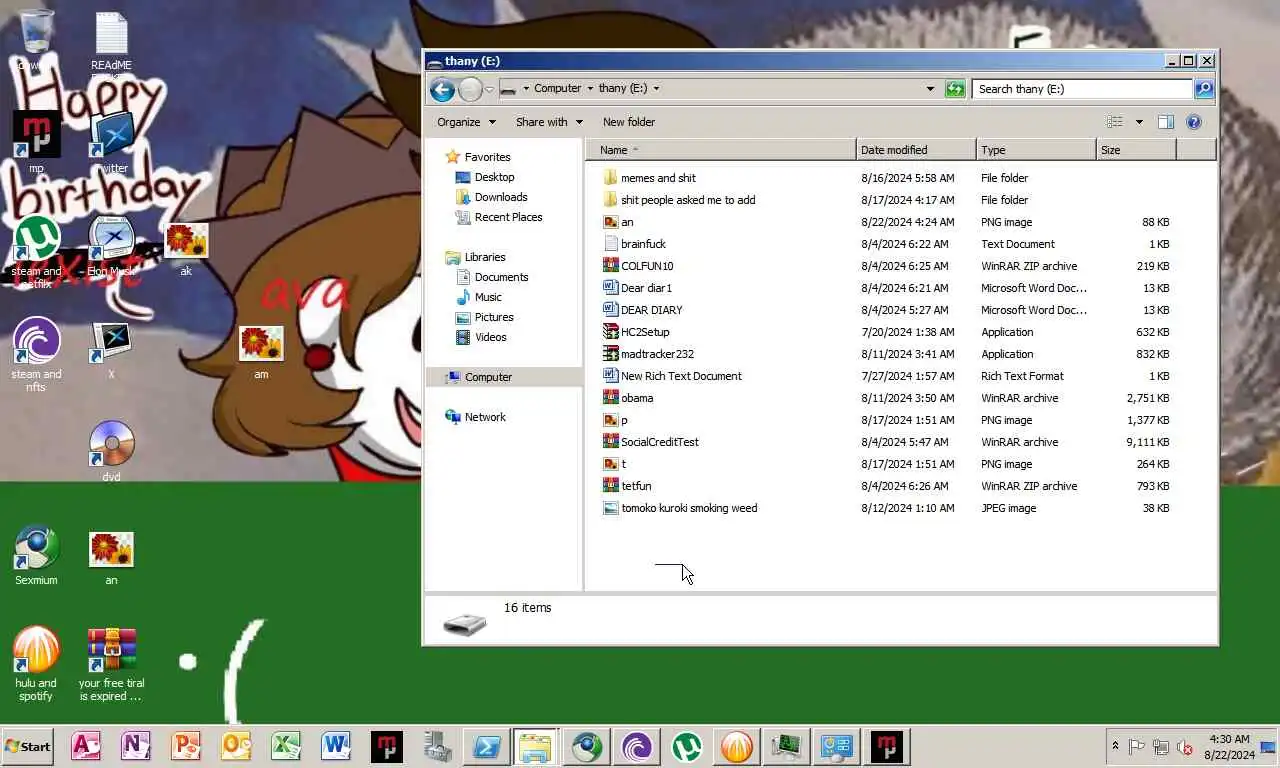
Task: Open the recent pages dropdown by navigation arrows
Action: 489,89
